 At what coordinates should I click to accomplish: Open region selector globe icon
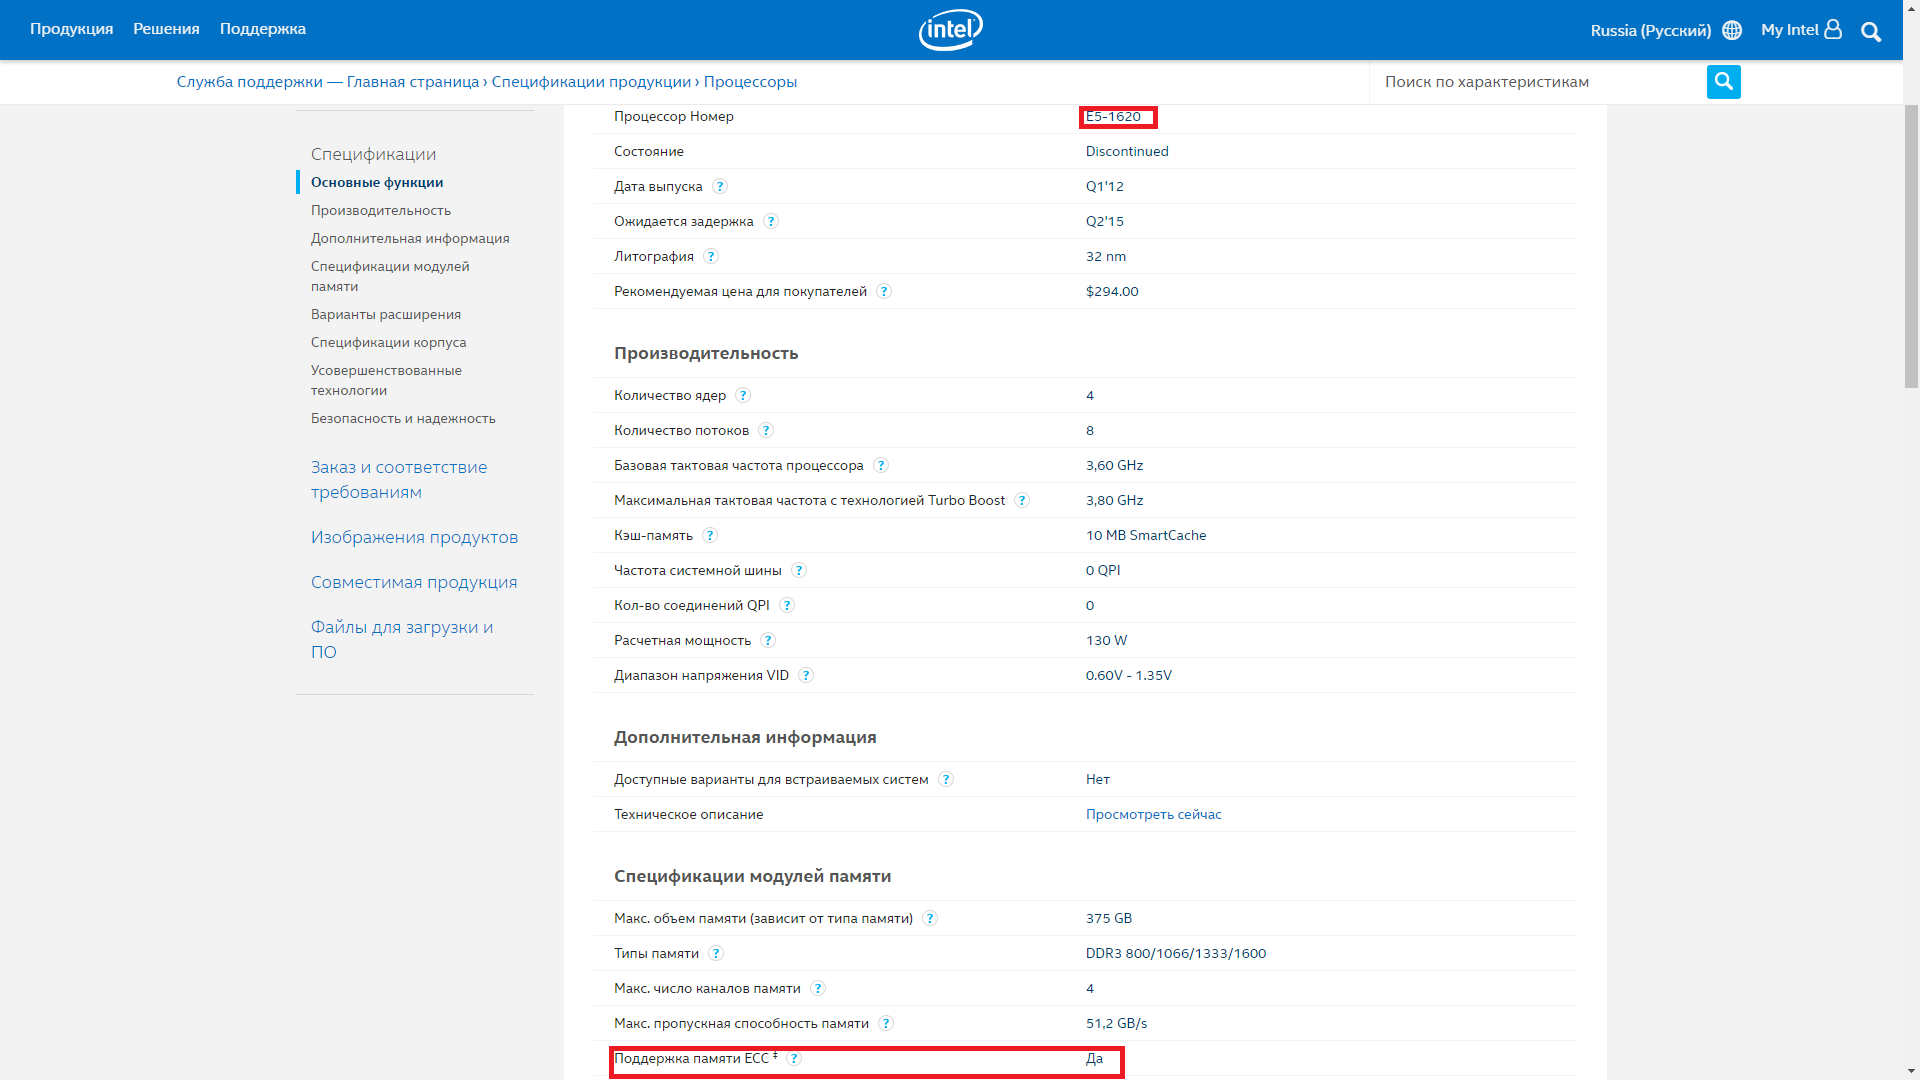click(x=1732, y=30)
